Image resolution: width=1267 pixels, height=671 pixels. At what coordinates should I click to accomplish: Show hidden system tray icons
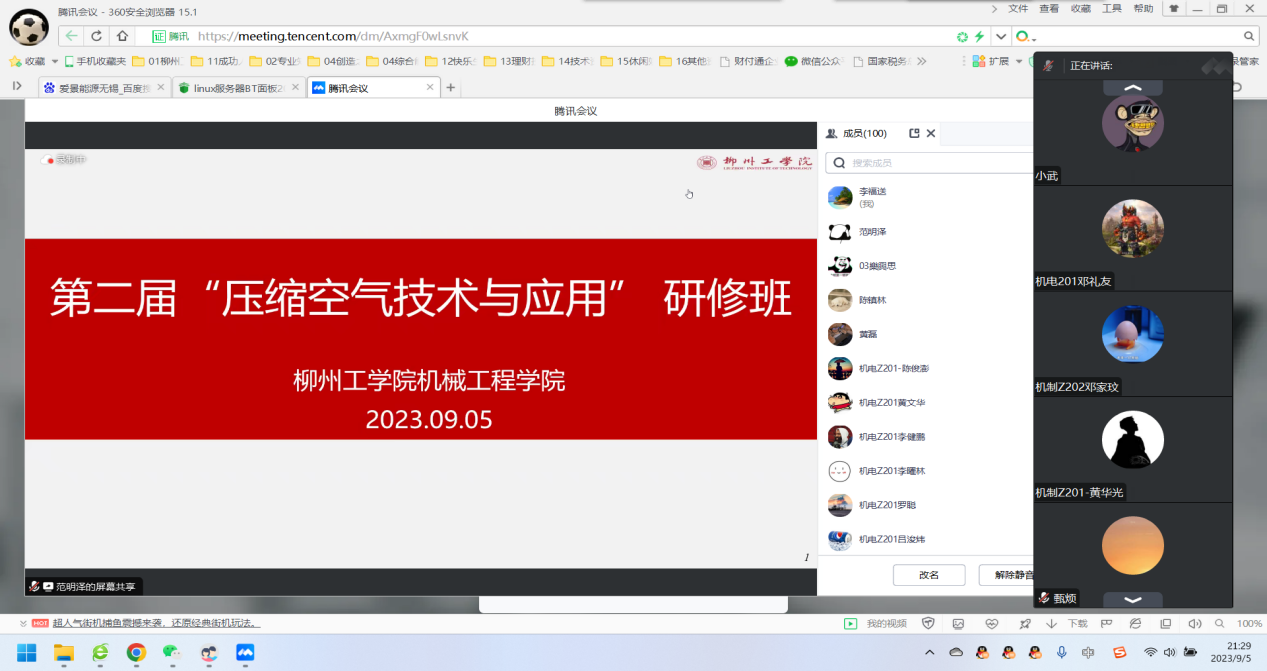(930, 653)
